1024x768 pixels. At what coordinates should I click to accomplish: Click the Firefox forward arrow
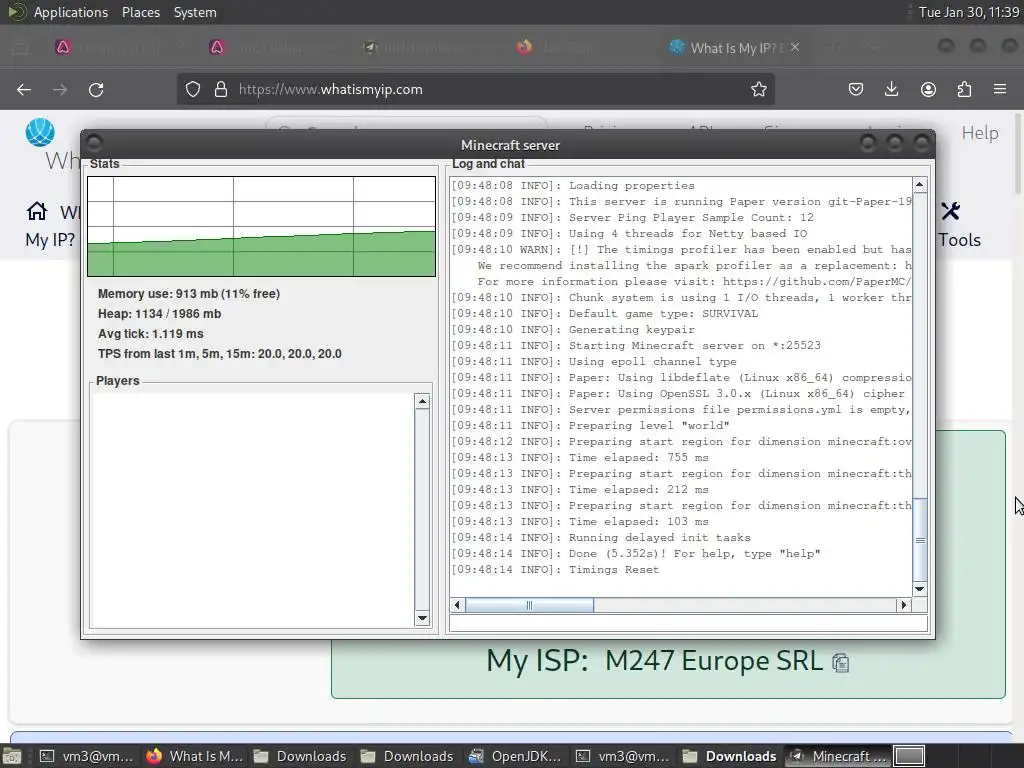click(60, 89)
